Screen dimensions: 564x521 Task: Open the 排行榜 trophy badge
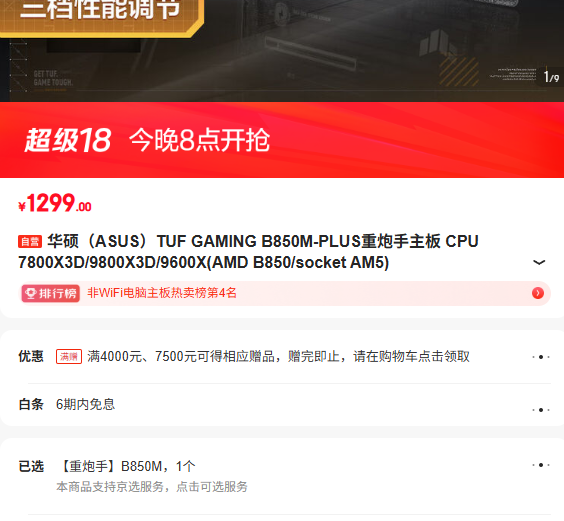[x=50, y=293]
